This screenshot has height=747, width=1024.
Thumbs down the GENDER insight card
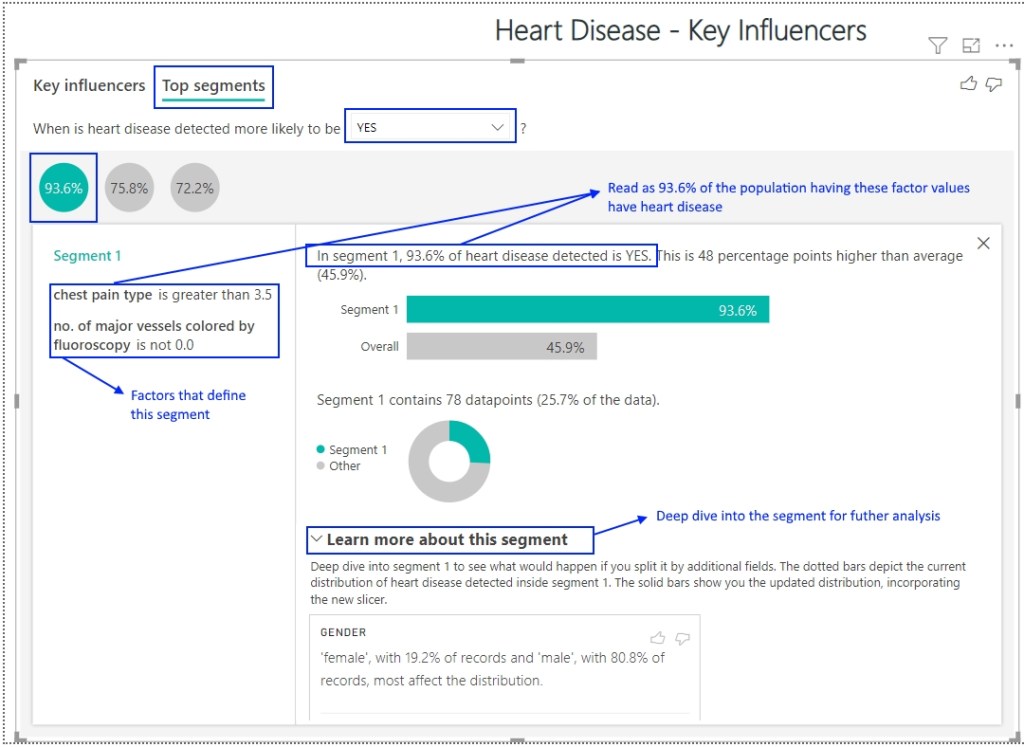click(683, 637)
